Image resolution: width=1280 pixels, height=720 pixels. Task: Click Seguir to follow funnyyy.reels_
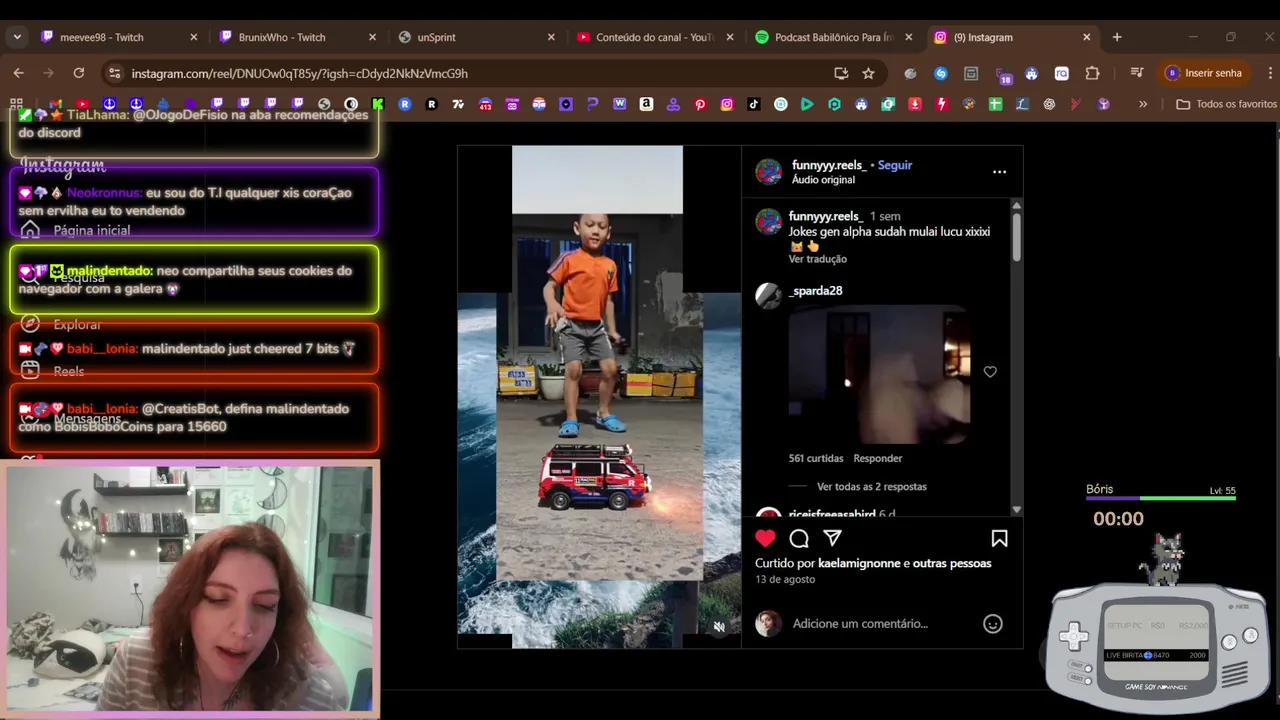point(894,165)
